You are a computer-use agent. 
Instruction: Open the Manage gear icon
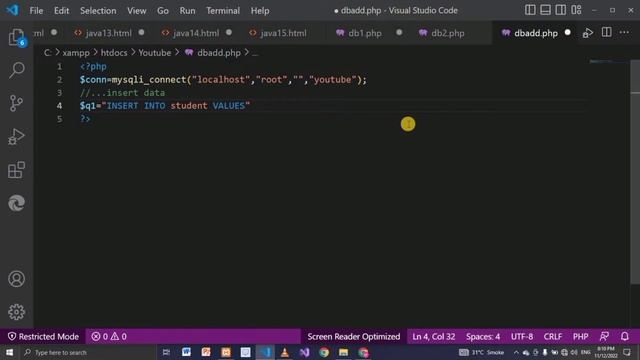(x=16, y=312)
